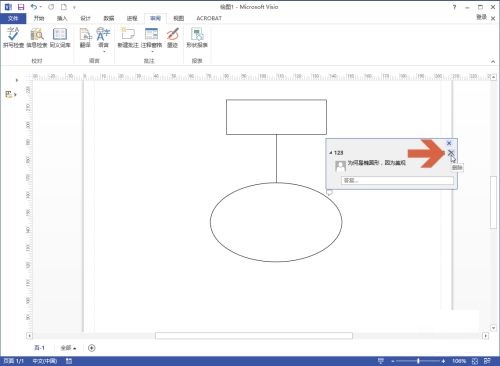Screen dimensions: 500x366
Task: Expand the Shapes pane arrow
Action: click(x=17, y=80)
